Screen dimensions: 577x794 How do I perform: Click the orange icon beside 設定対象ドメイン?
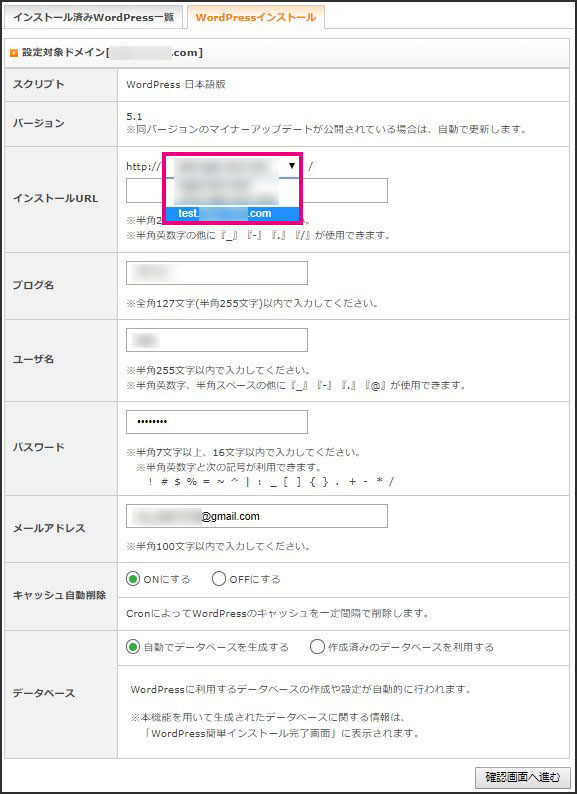click(14, 53)
